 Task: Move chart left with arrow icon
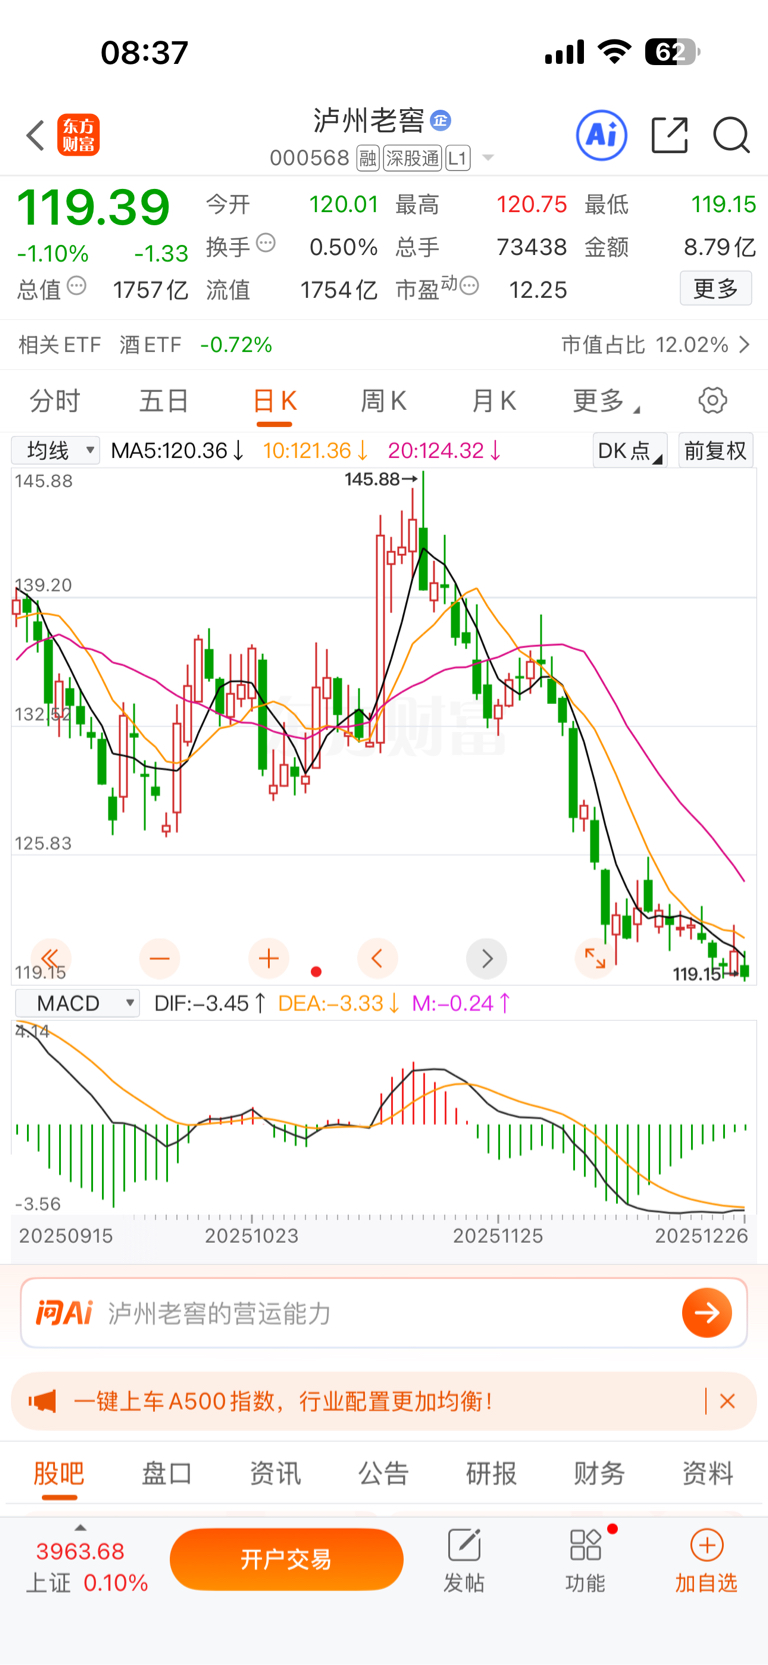point(377,958)
